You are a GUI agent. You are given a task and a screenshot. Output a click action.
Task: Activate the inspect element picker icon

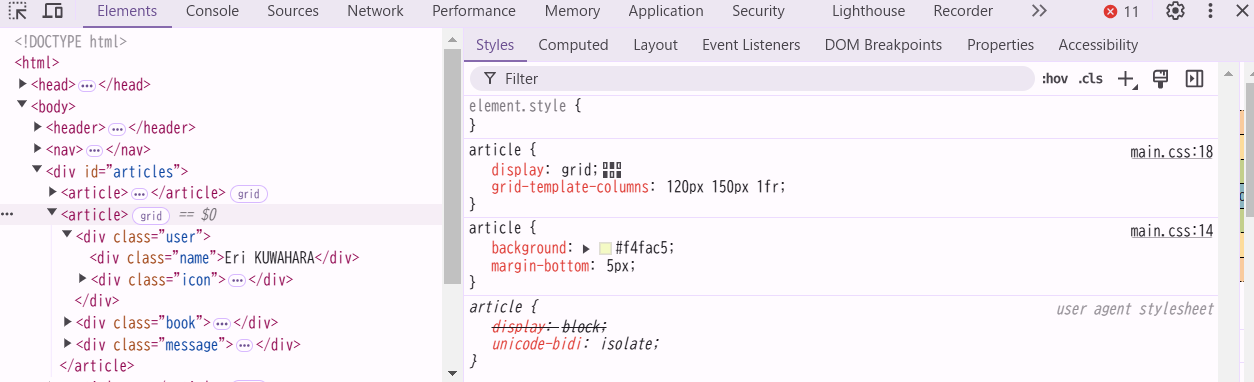tap(17, 11)
